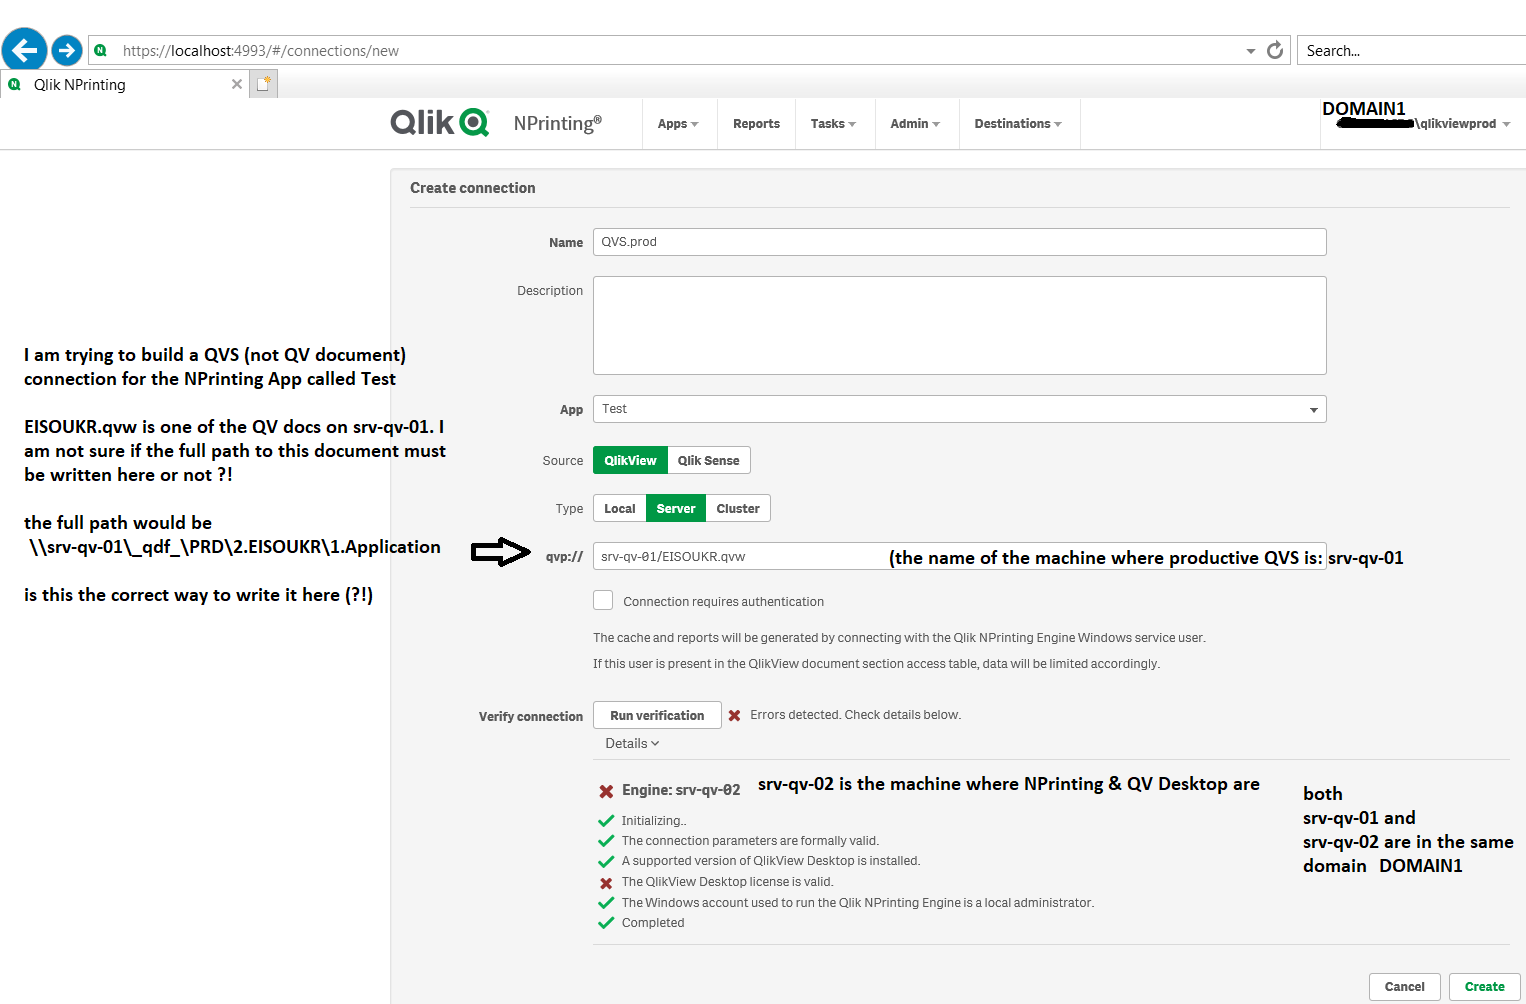Click the qvp:// server path input field
The width and height of the screenshot is (1526, 1004).
click(x=738, y=556)
